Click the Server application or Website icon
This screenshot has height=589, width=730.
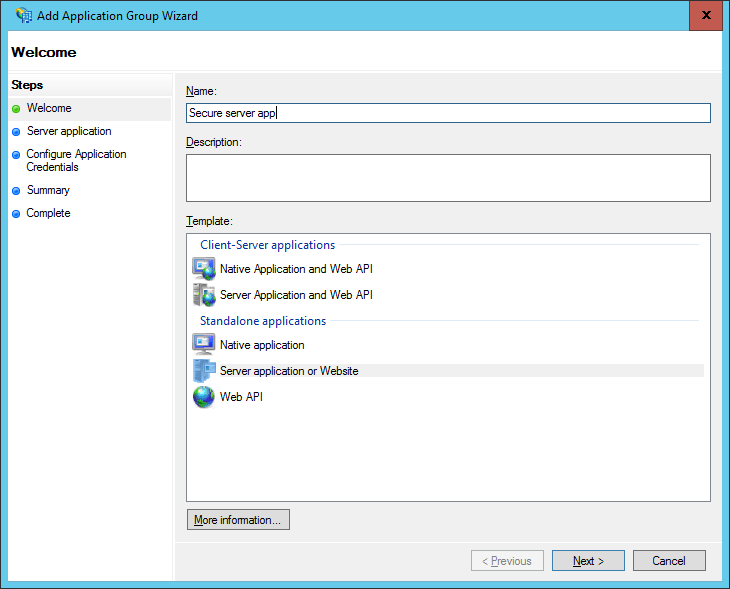pyautogui.click(x=204, y=371)
